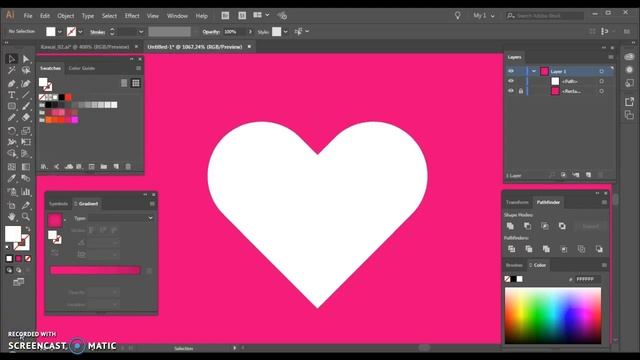Image resolution: width=640 pixels, height=360 pixels.
Task: Choose the Lasso tool
Action: (26, 71)
